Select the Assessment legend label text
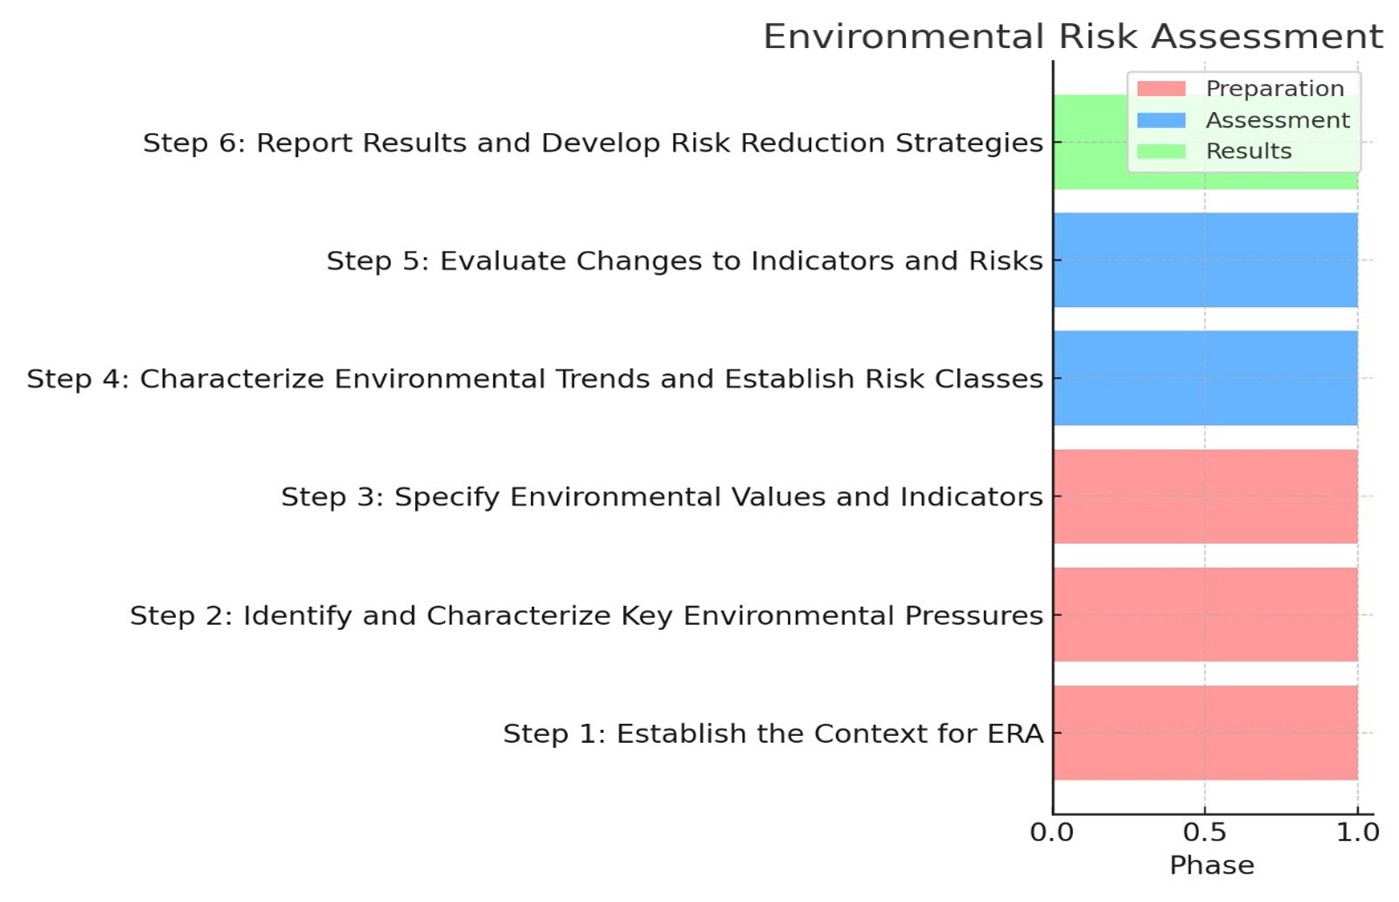 [x=1277, y=120]
